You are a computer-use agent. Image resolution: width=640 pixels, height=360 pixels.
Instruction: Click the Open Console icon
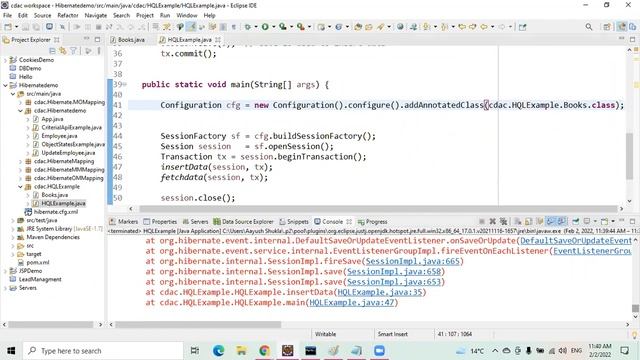click(604, 221)
